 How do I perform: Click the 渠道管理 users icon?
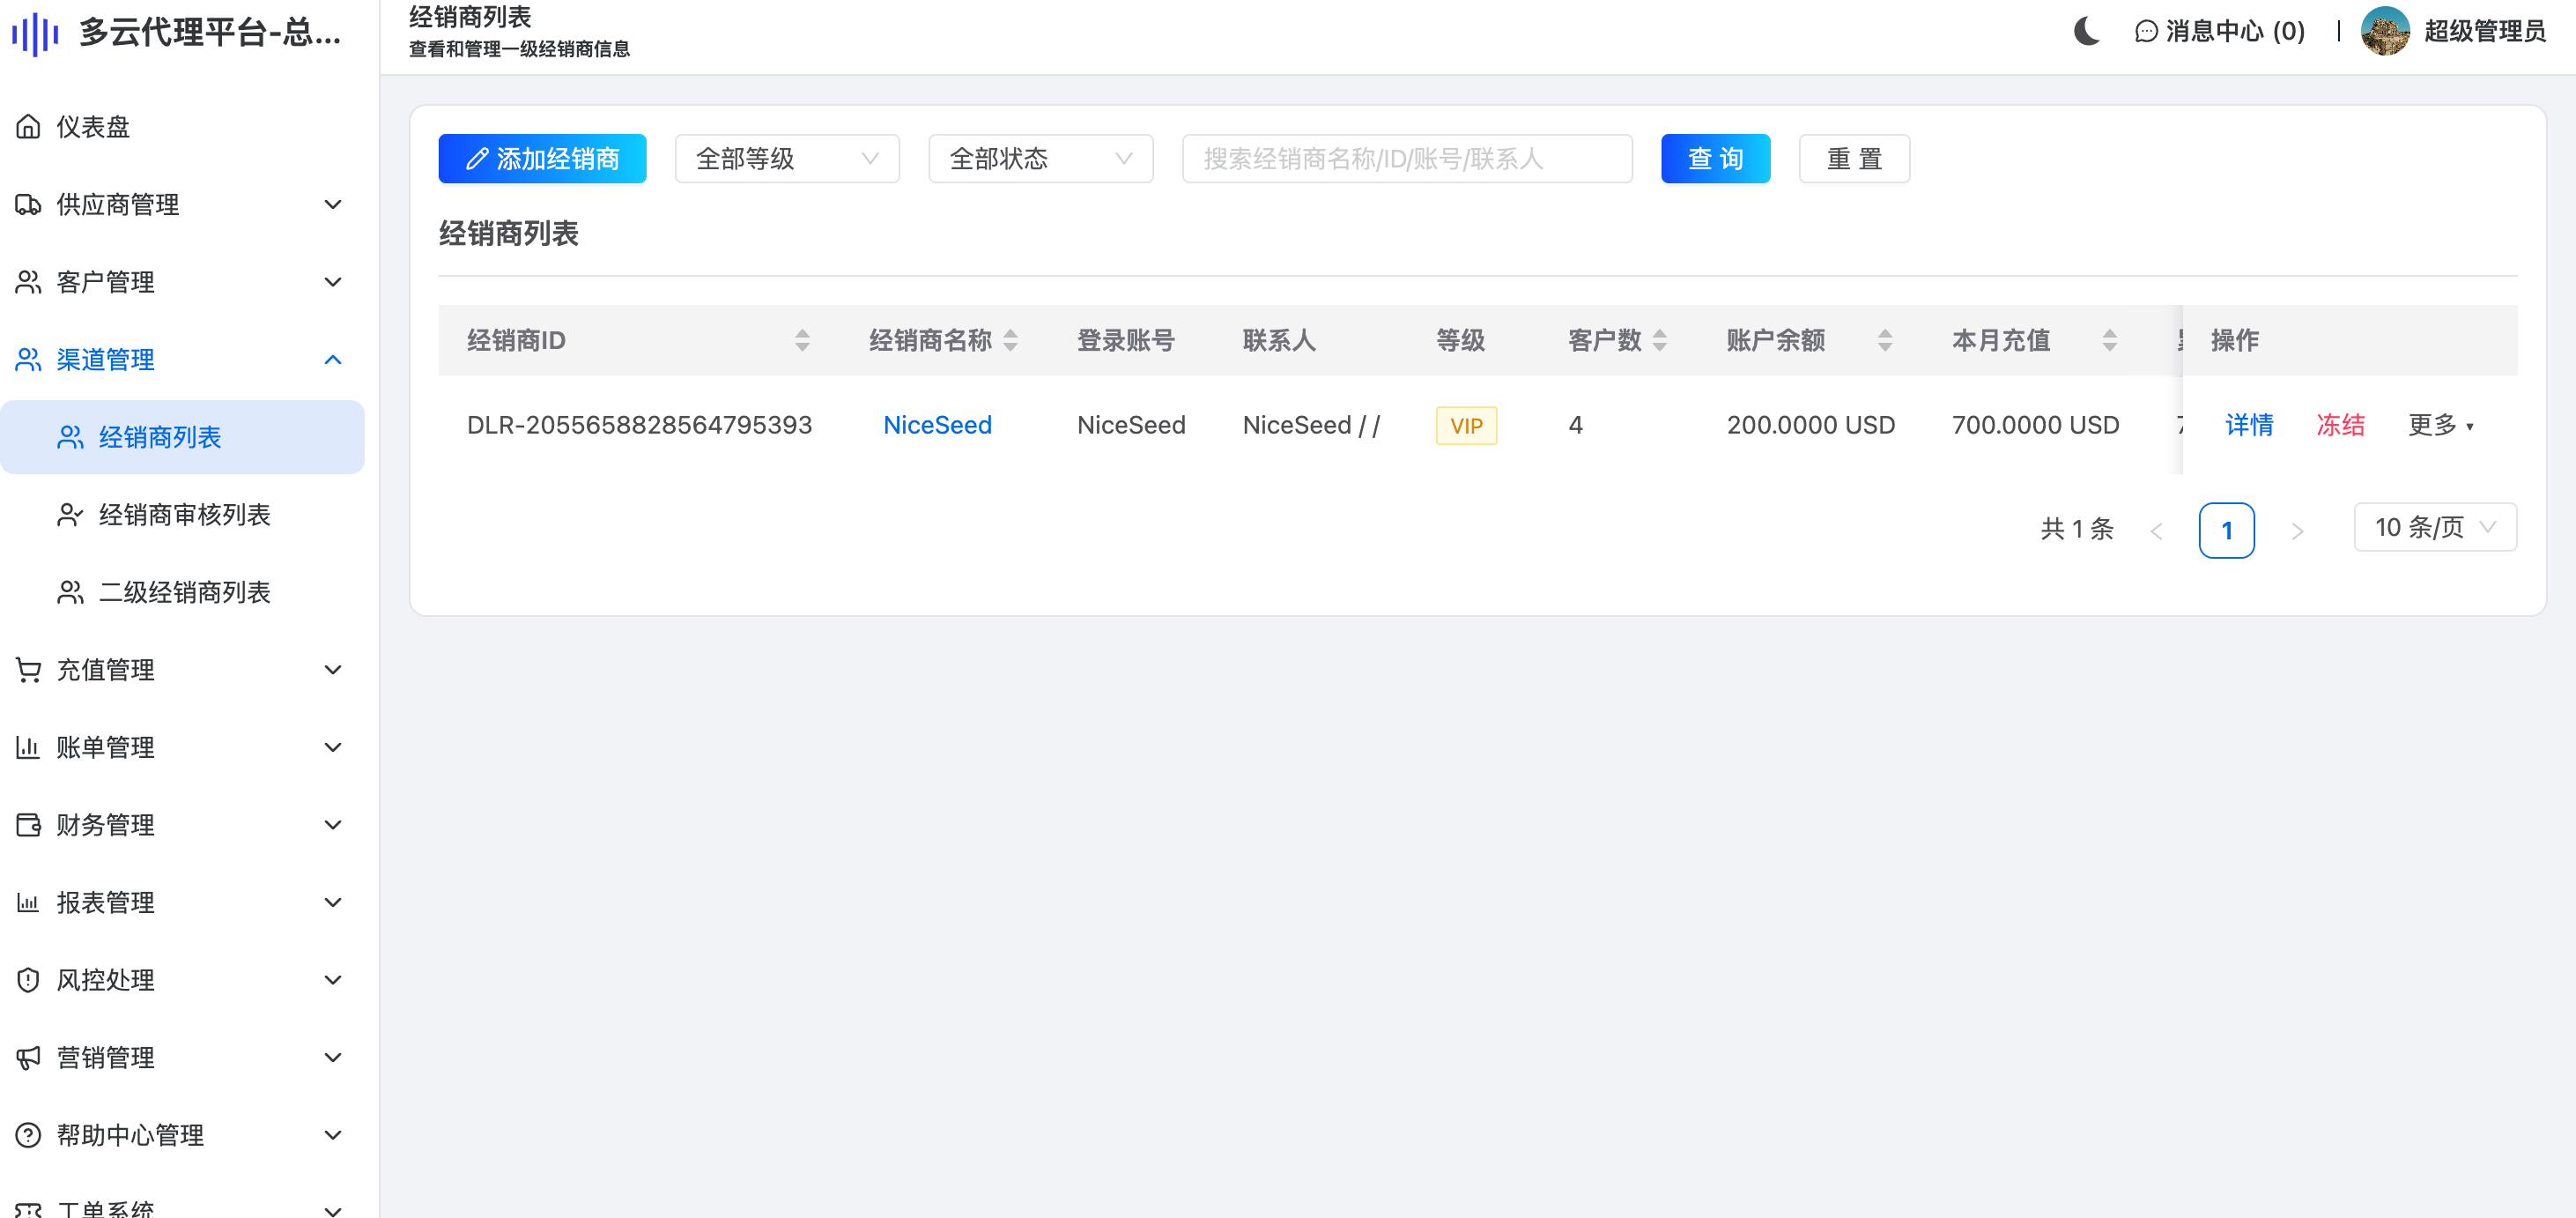coord(28,360)
